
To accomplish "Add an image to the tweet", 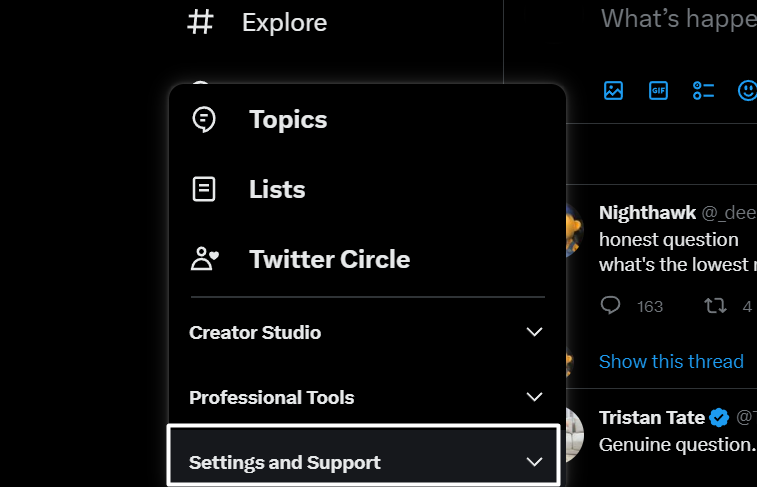I will coord(613,91).
